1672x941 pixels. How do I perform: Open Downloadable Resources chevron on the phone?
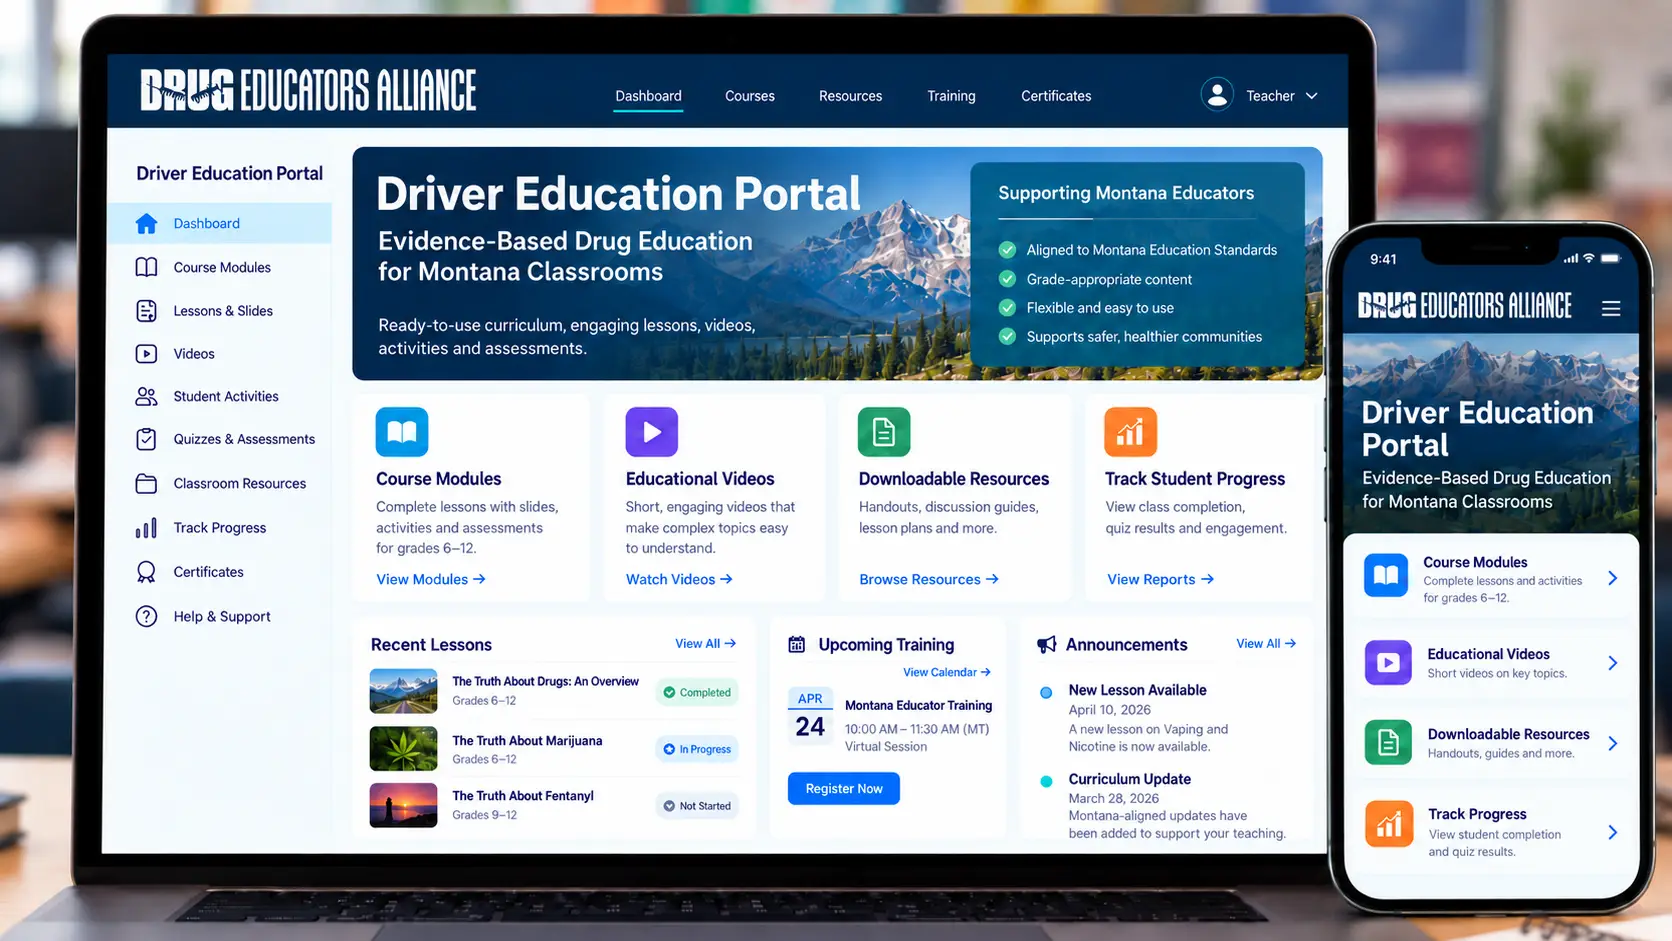coord(1612,743)
